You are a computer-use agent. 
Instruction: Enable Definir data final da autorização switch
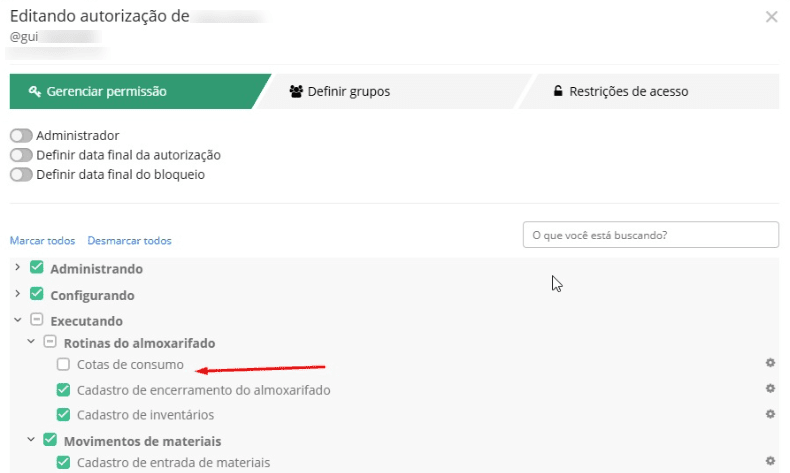click(x=21, y=155)
